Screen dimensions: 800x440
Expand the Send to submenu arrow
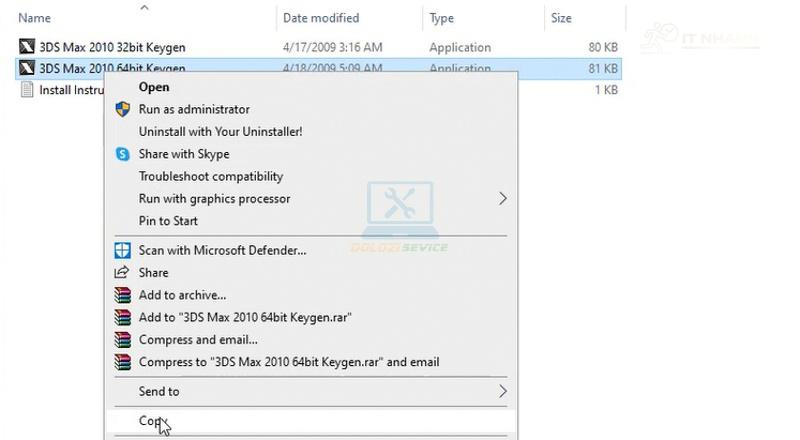503,392
